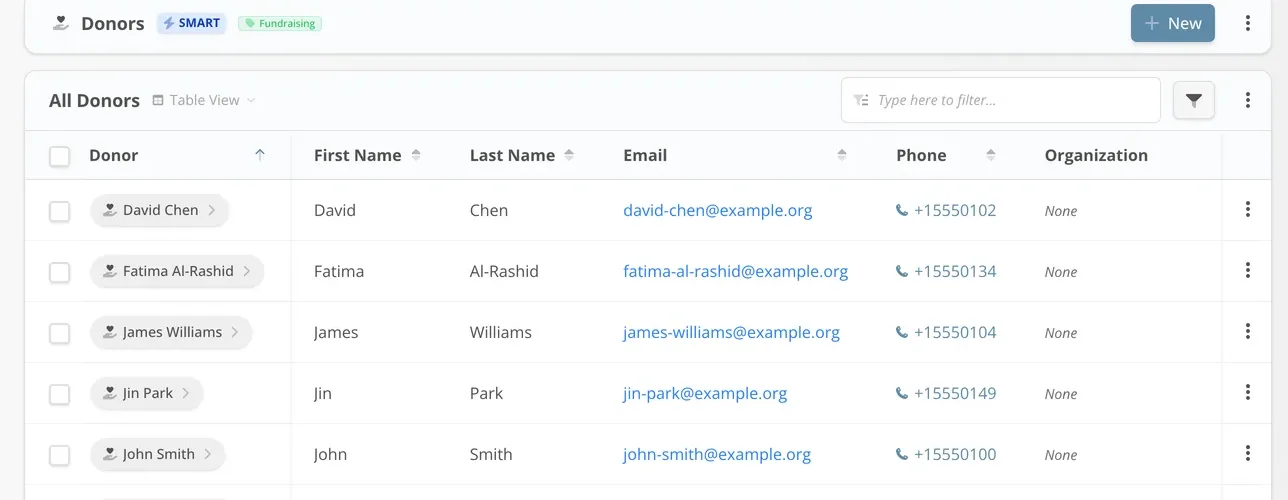Open row actions for James Williams
Image resolution: width=1288 pixels, height=500 pixels.
(x=1247, y=332)
